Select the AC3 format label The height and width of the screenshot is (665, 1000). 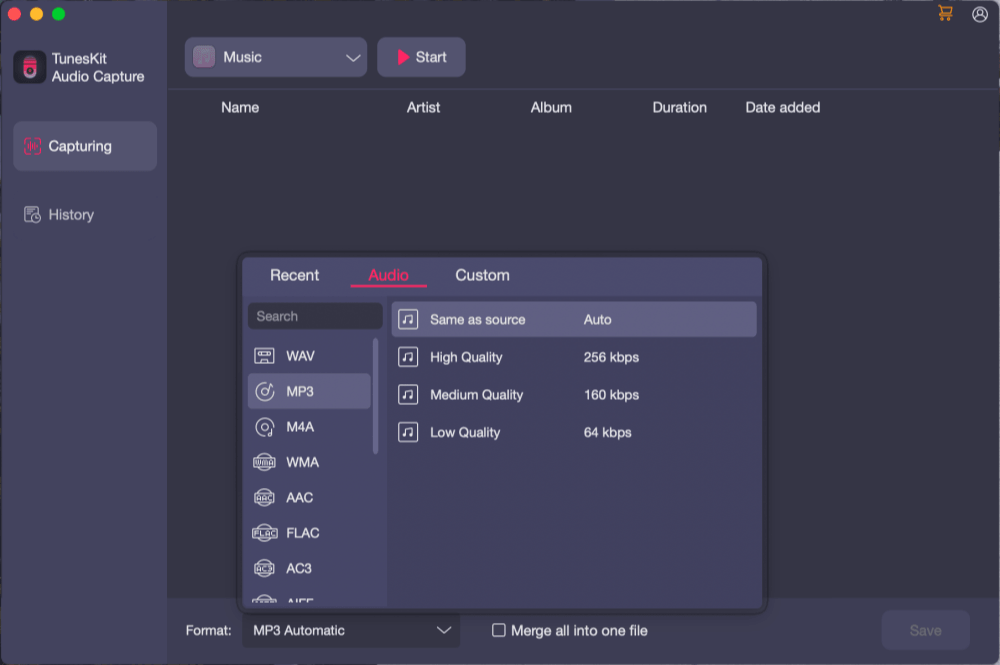pos(298,568)
